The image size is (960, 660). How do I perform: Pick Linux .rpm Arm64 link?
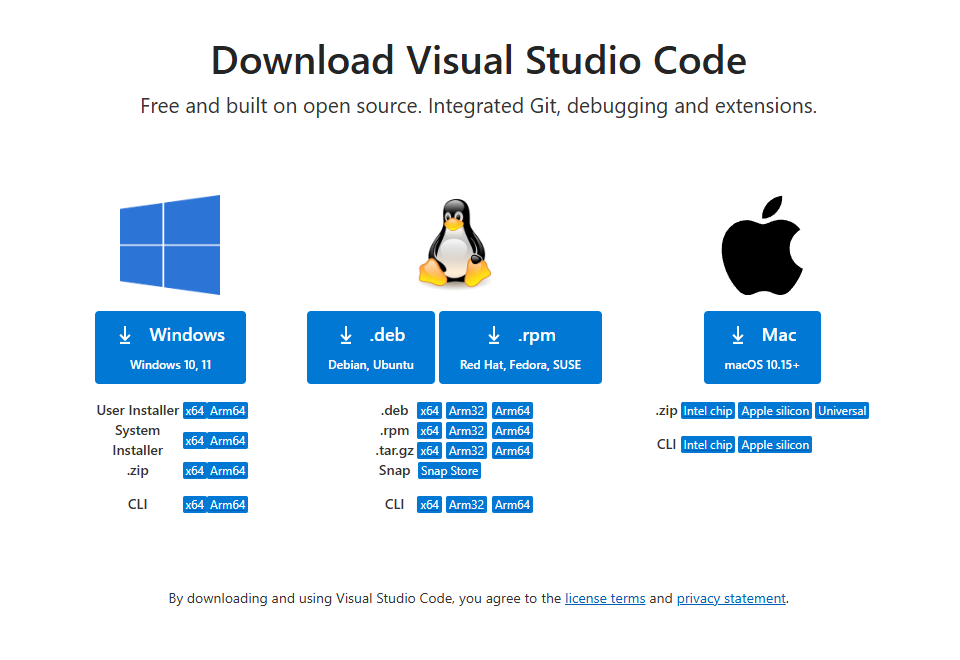pyautogui.click(x=512, y=431)
